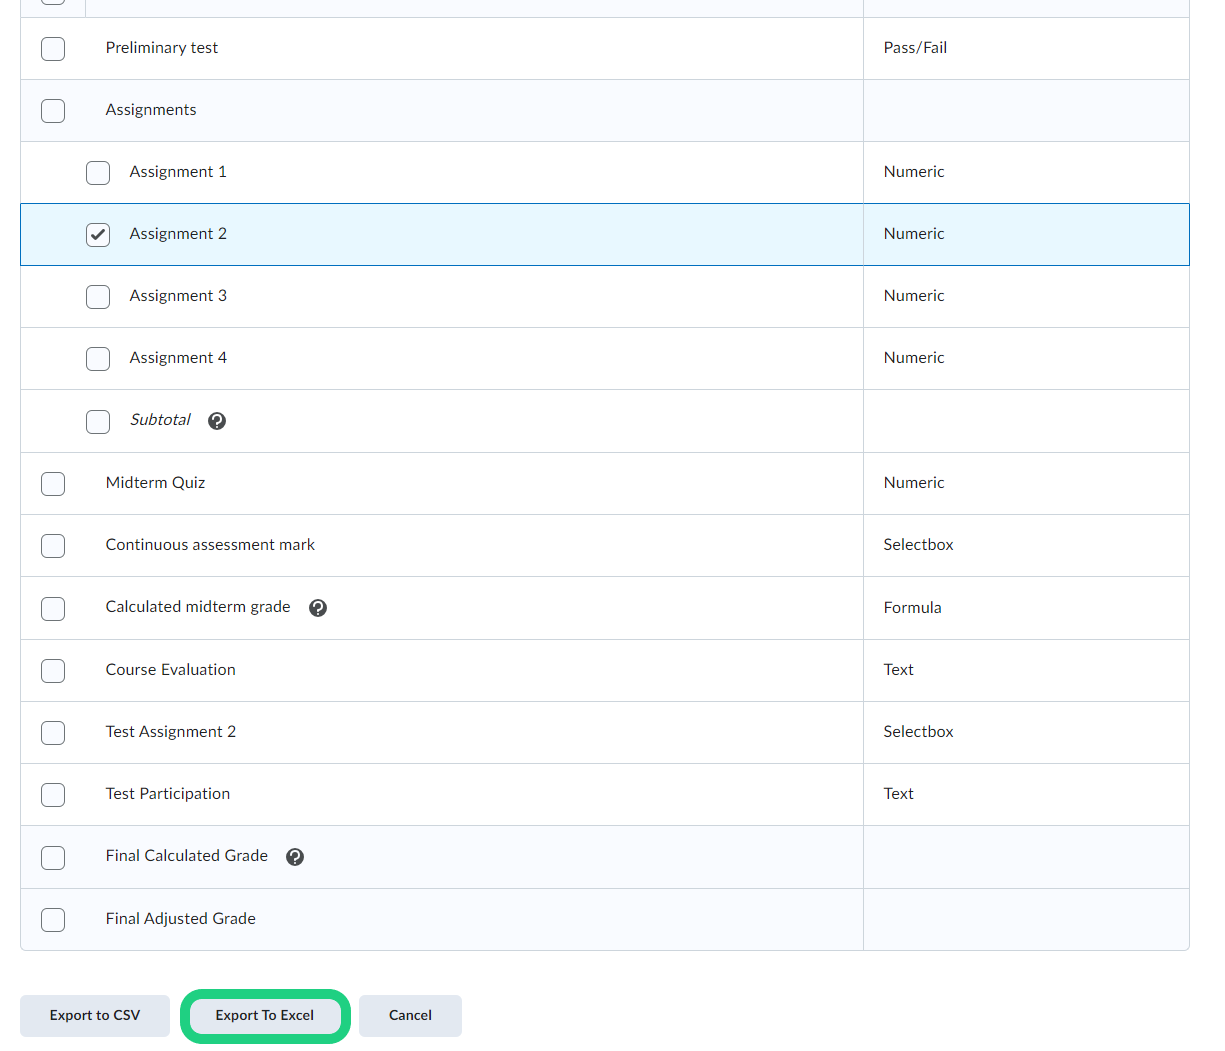This screenshot has width=1225, height=1051.
Task: Open help icon beside Calculated midterm grade
Action: coord(318,608)
